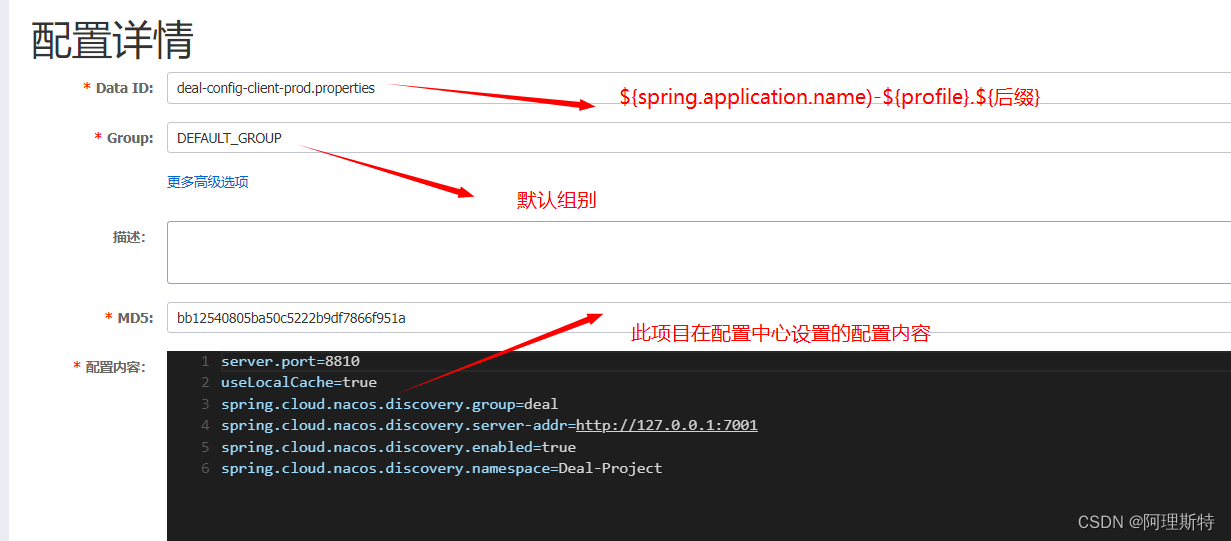The width and height of the screenshot is (1231, 541).
Task: Select the line spring.cloud.nacos.discovery.enabled=true
Action: [399, 447]
